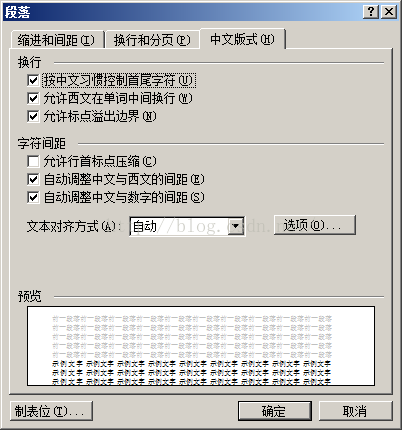The height and width of the screenshot is (430, 402).
Task: Toggle 自动调整中文与数字的间距 checkbox
Action: click(x=33, y=197)
